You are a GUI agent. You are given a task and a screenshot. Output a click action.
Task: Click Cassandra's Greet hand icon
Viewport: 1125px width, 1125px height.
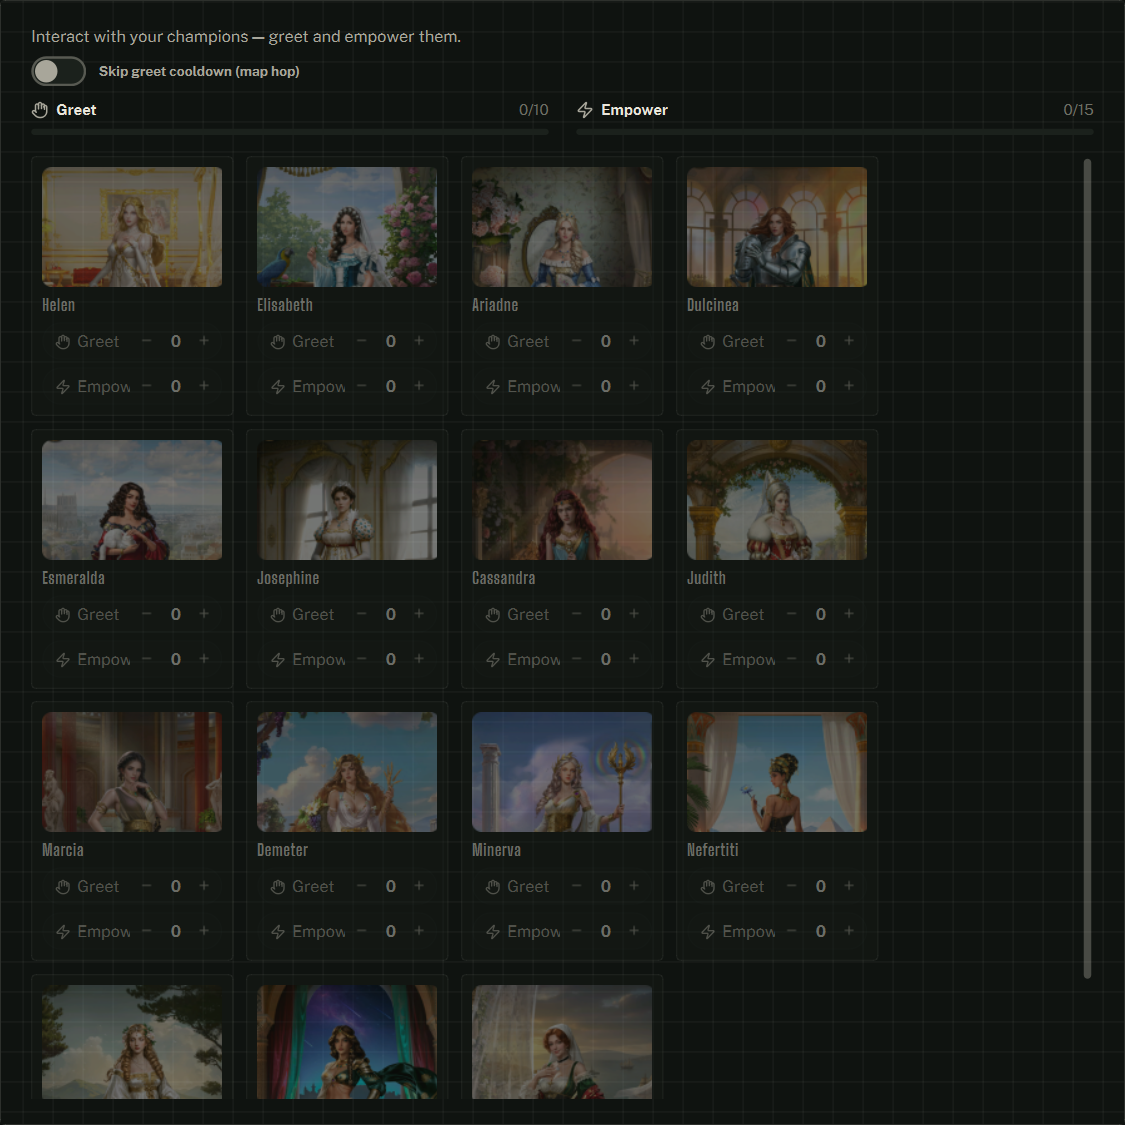click(493, 615)
